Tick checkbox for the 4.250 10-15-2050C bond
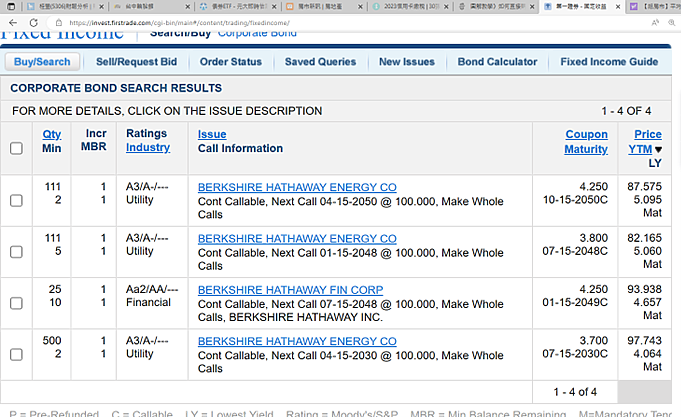 [16, 200]
